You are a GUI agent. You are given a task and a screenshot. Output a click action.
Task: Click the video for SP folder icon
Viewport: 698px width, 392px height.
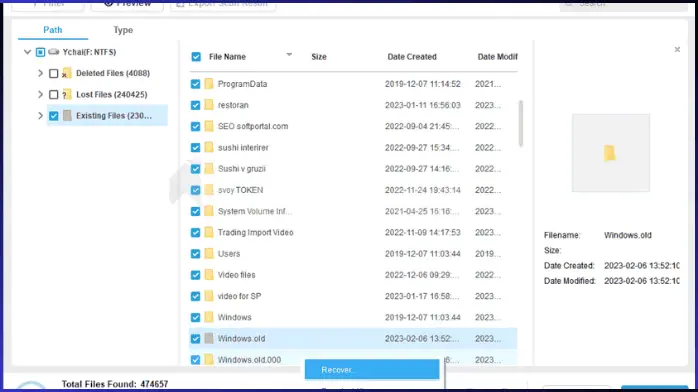tap(209, 296)
